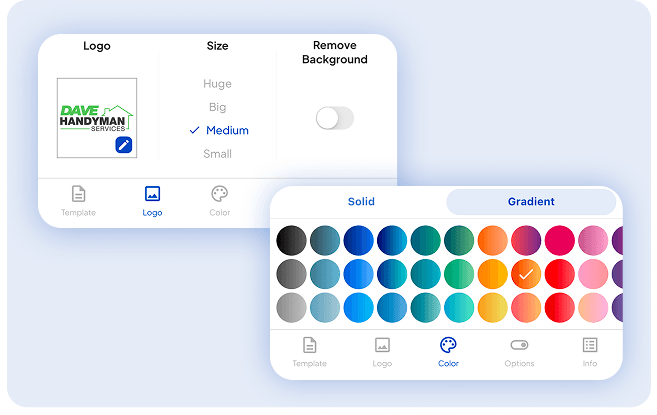Pick the Big logo size

click(x=217, y=107)
